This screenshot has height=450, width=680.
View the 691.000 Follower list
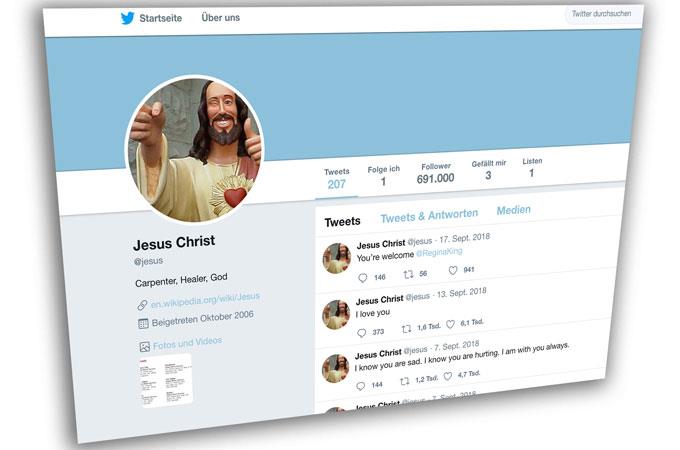coord(435,173)
